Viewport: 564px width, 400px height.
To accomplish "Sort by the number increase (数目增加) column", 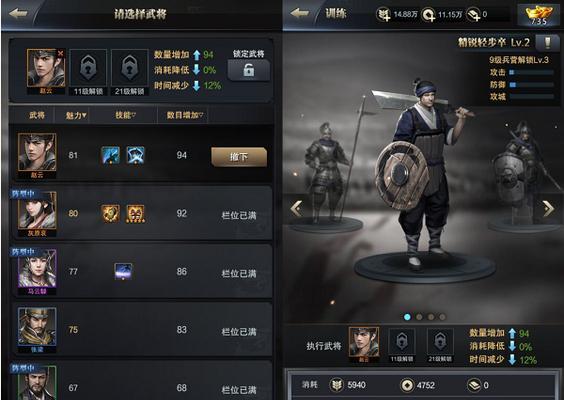I will [x=185, y=115].
